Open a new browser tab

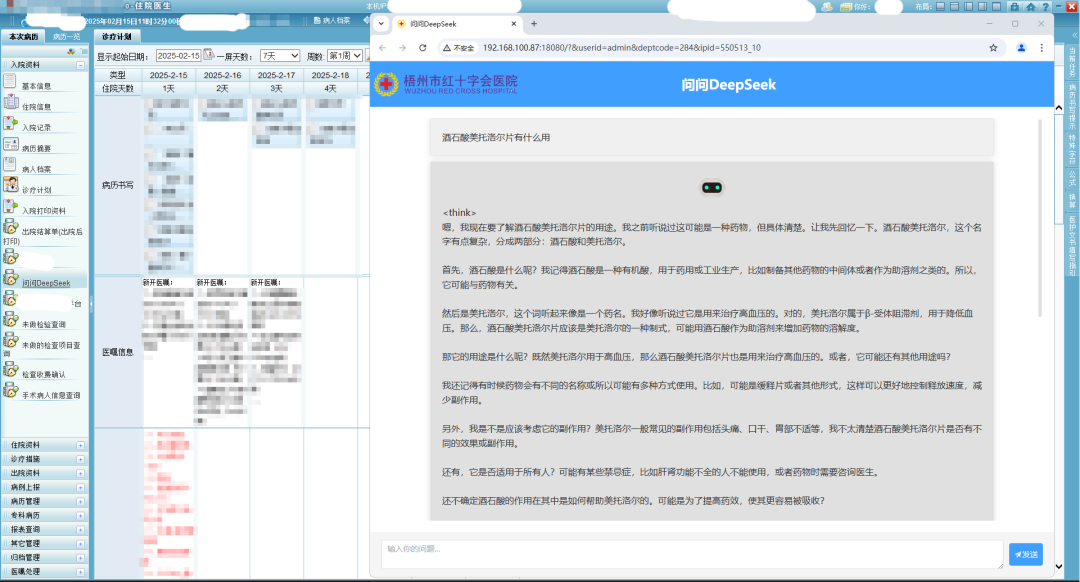point(534,23)
